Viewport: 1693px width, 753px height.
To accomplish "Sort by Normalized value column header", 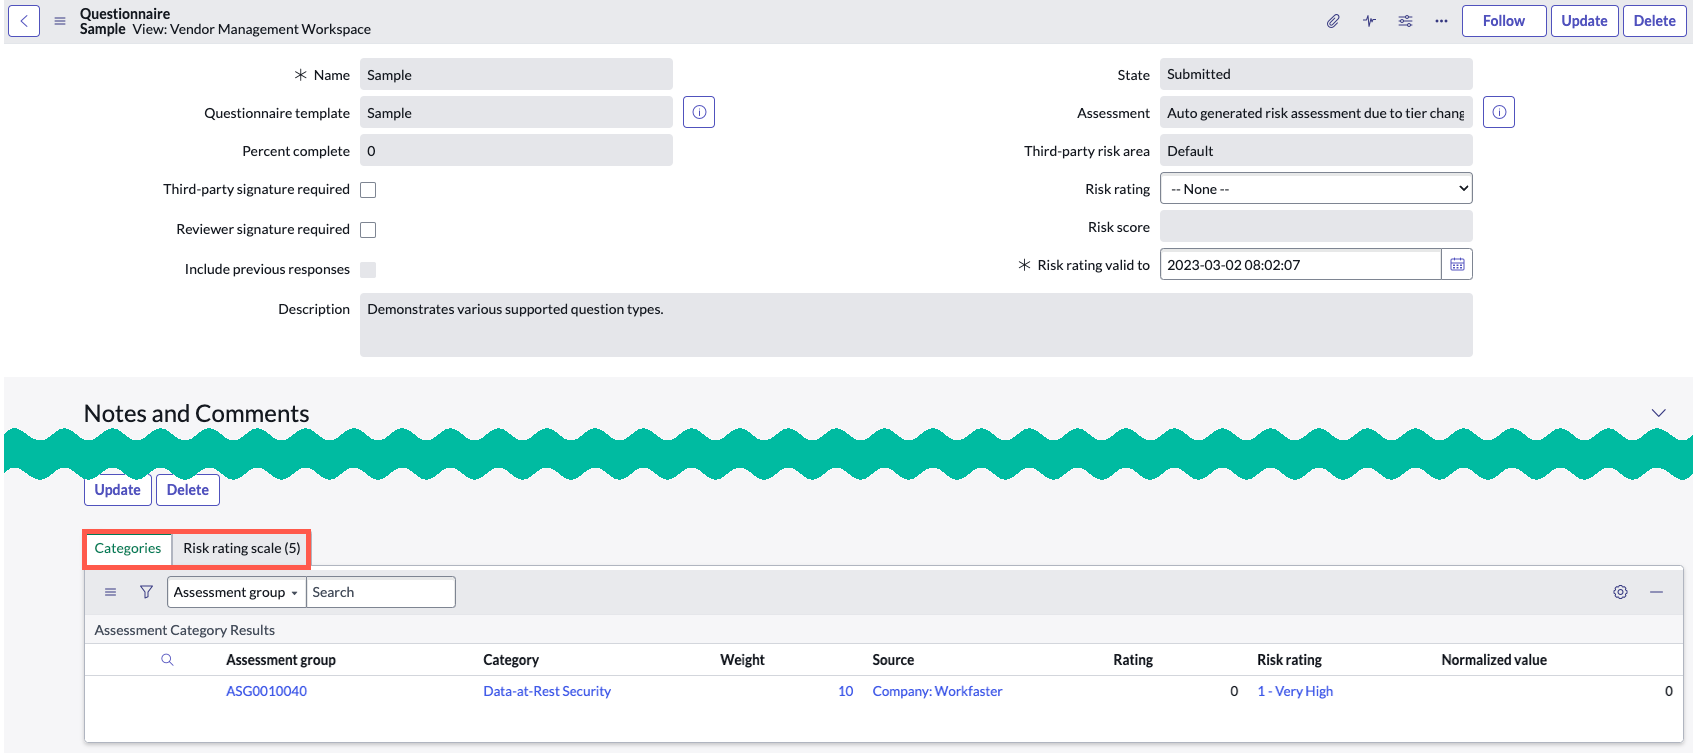I will pyautogui.click(x=1494, y=660).
